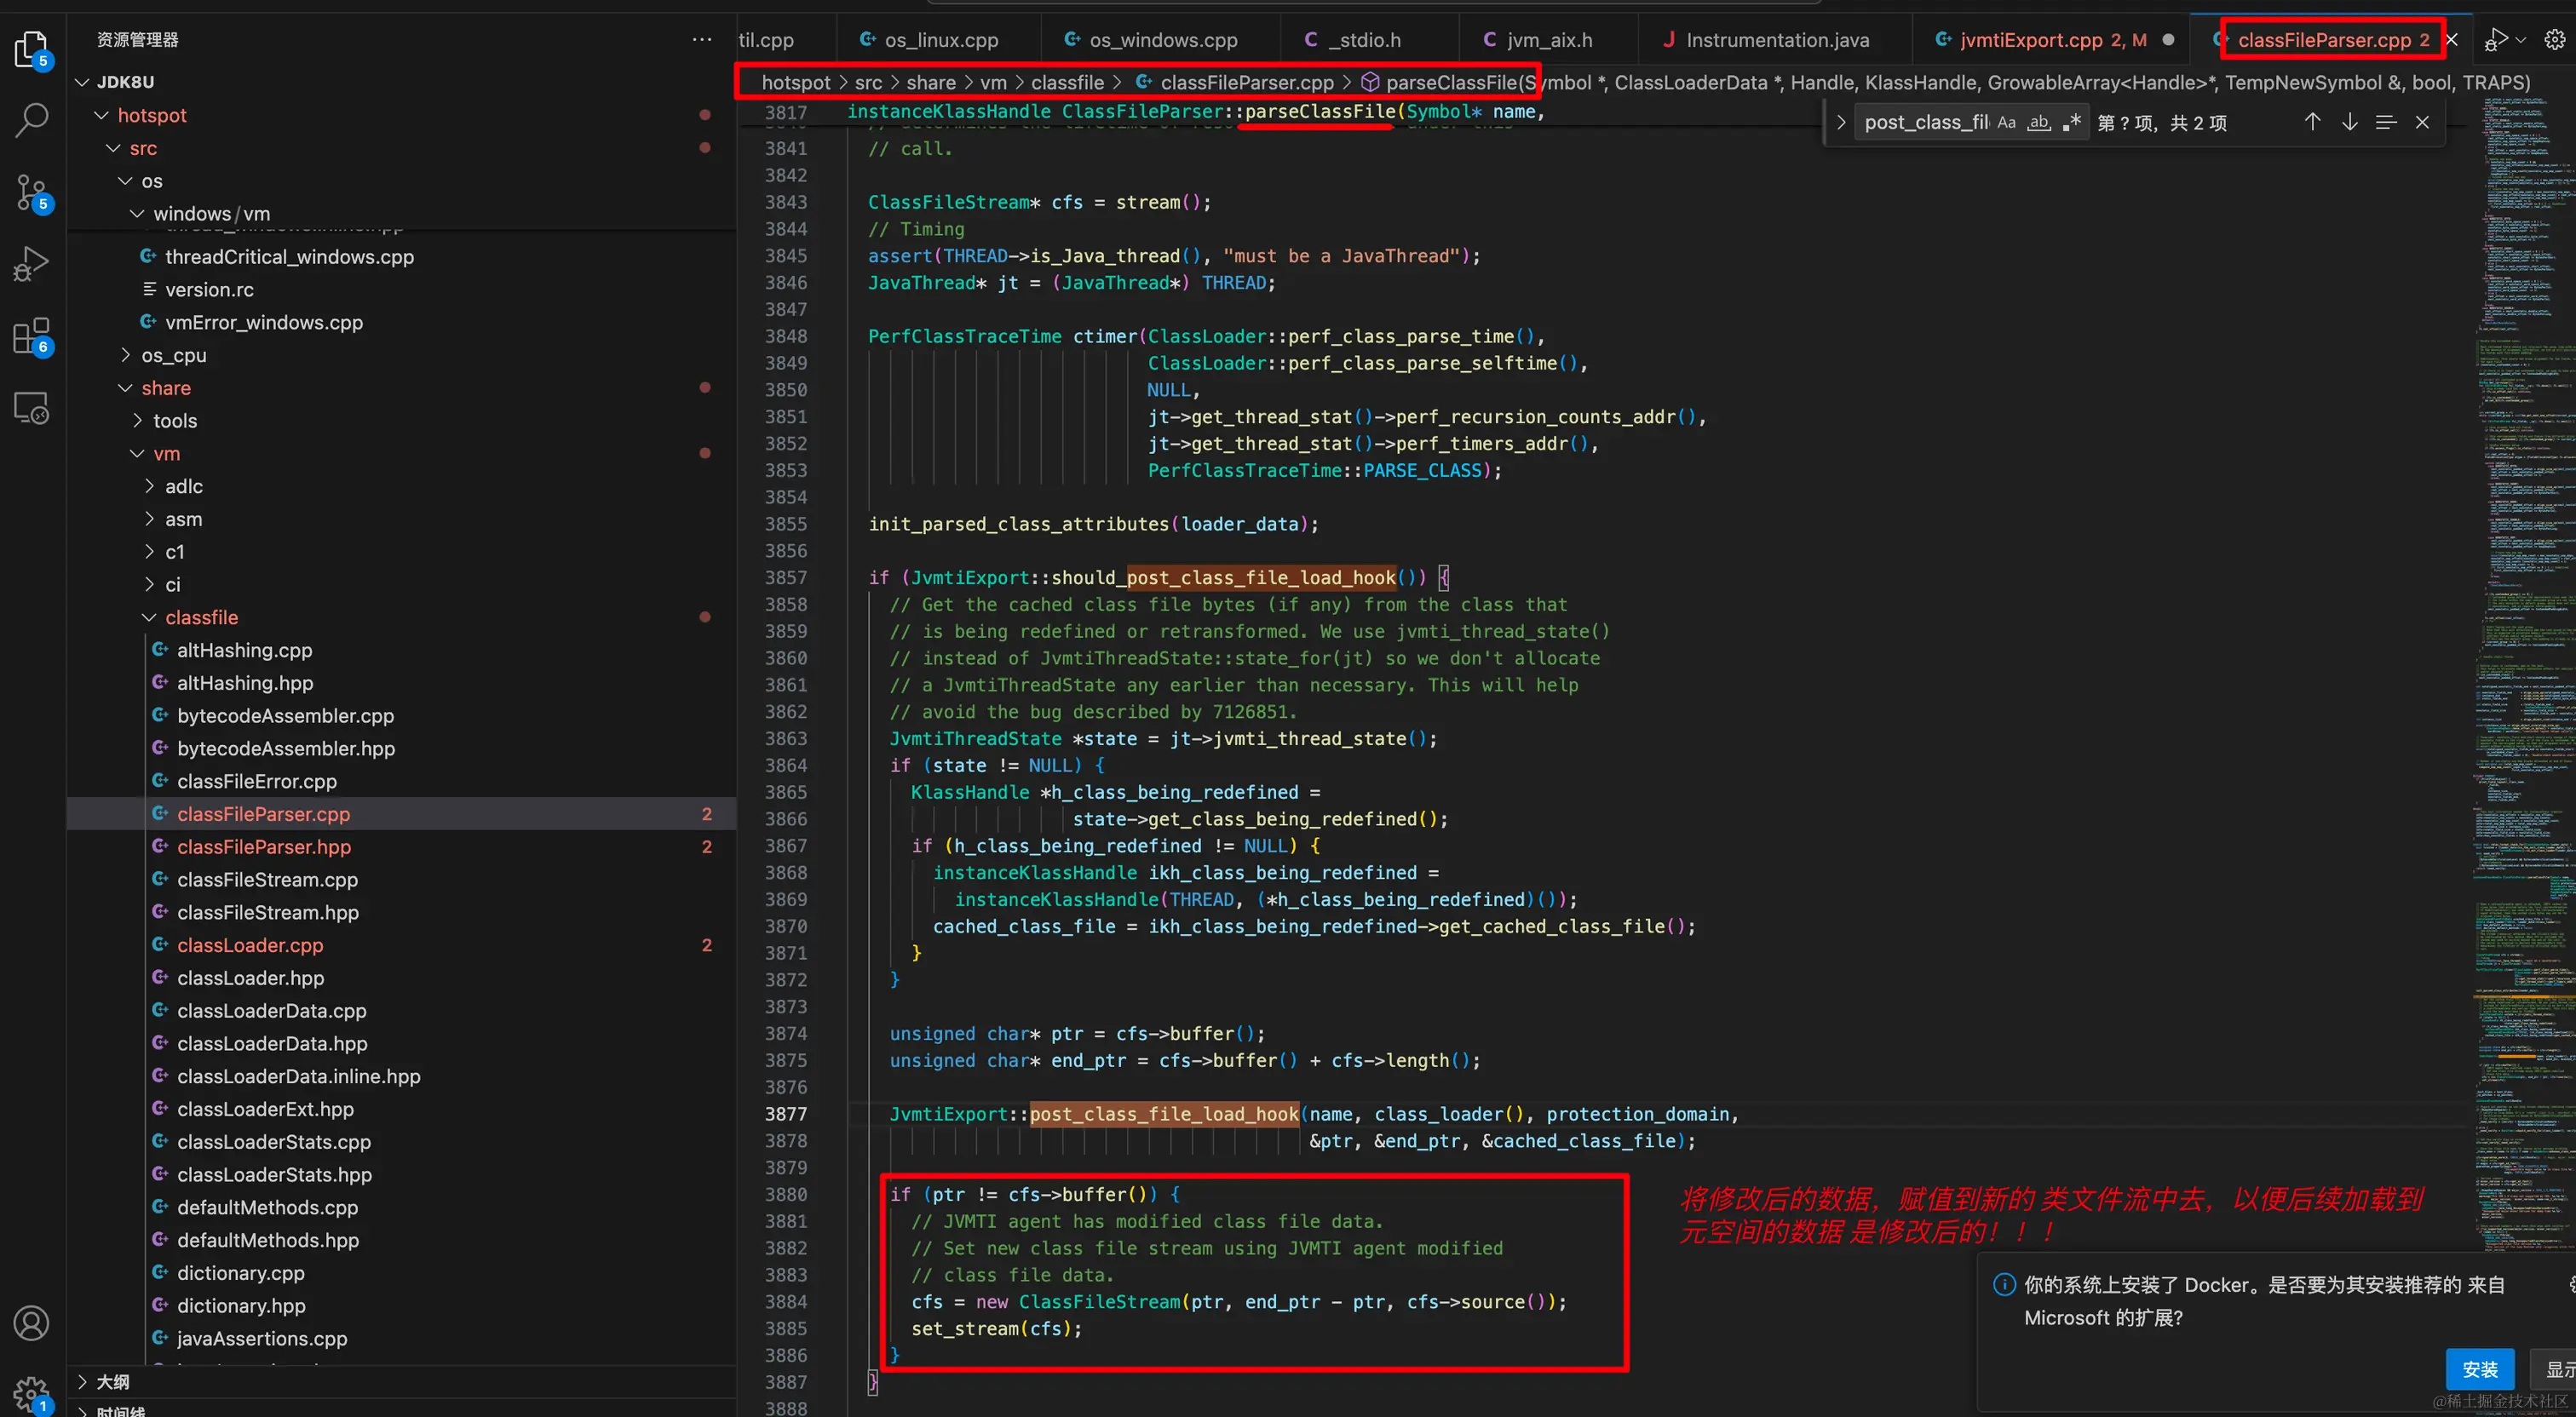Screen dimensions: 2576x1417
Task: Expand the tools folder
Action: pyautogui.click(x=174, y=421)
